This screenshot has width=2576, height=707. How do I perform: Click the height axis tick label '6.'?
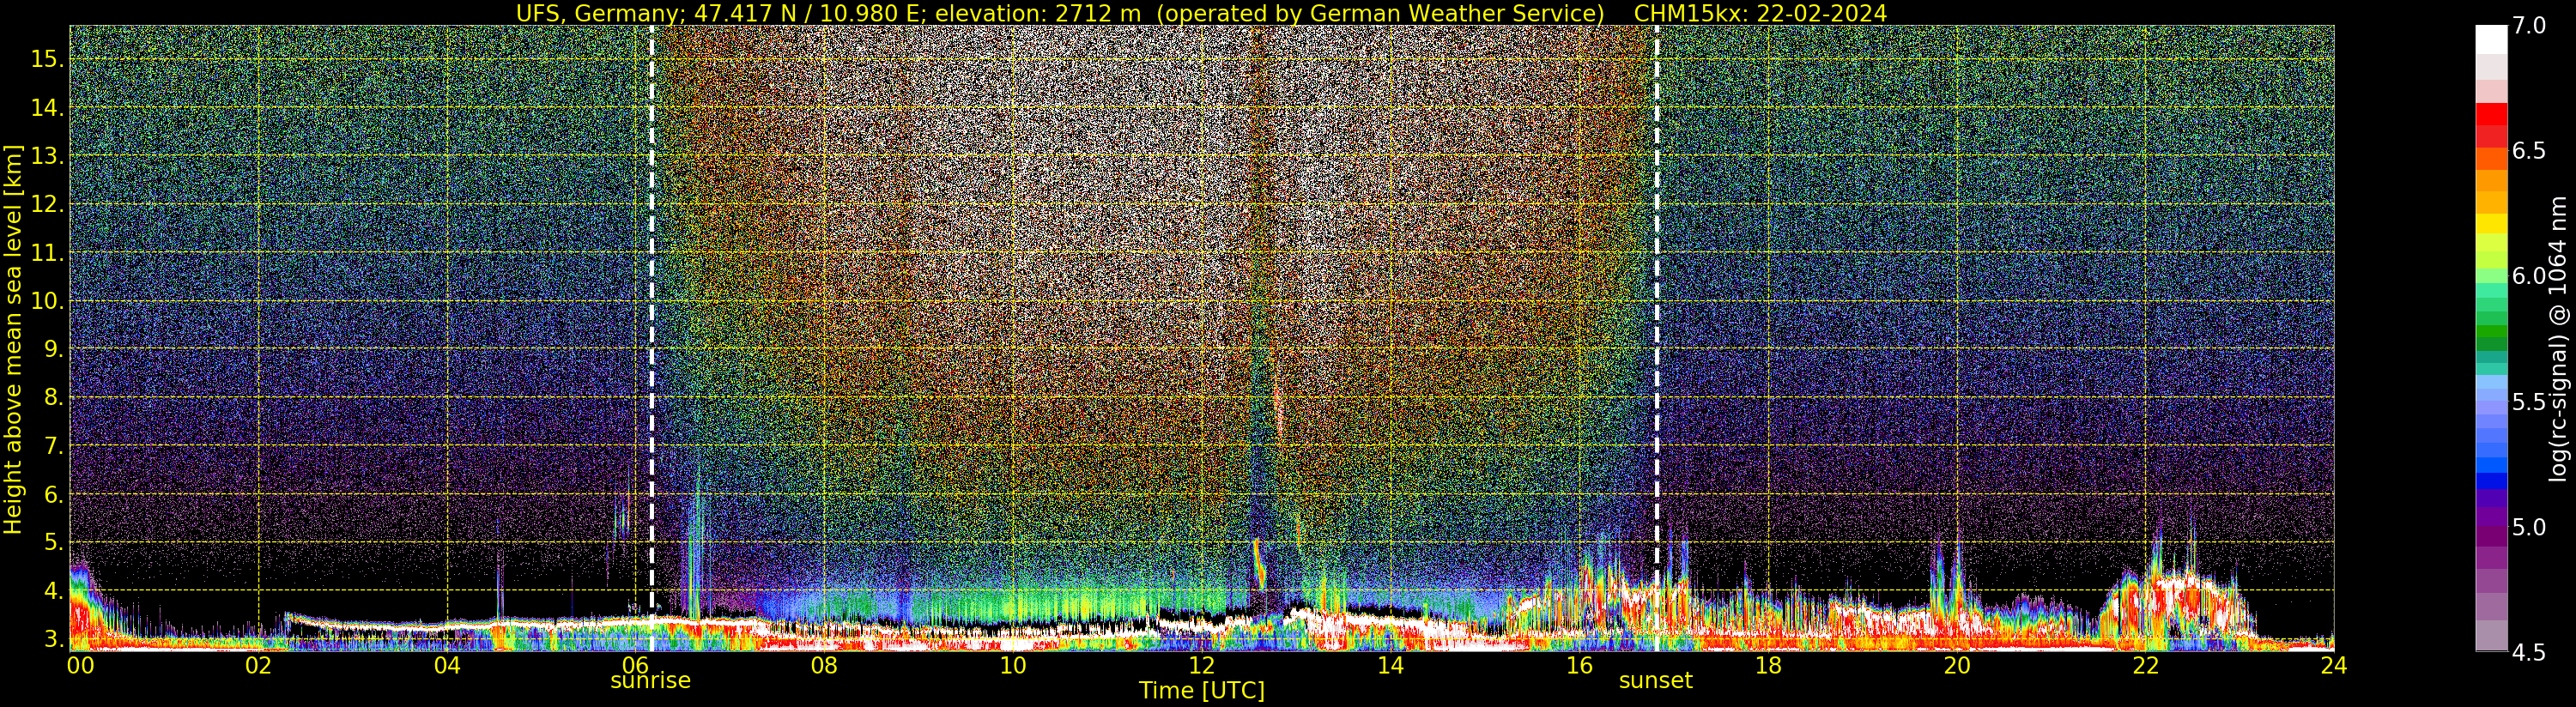(x=53, y=494)
